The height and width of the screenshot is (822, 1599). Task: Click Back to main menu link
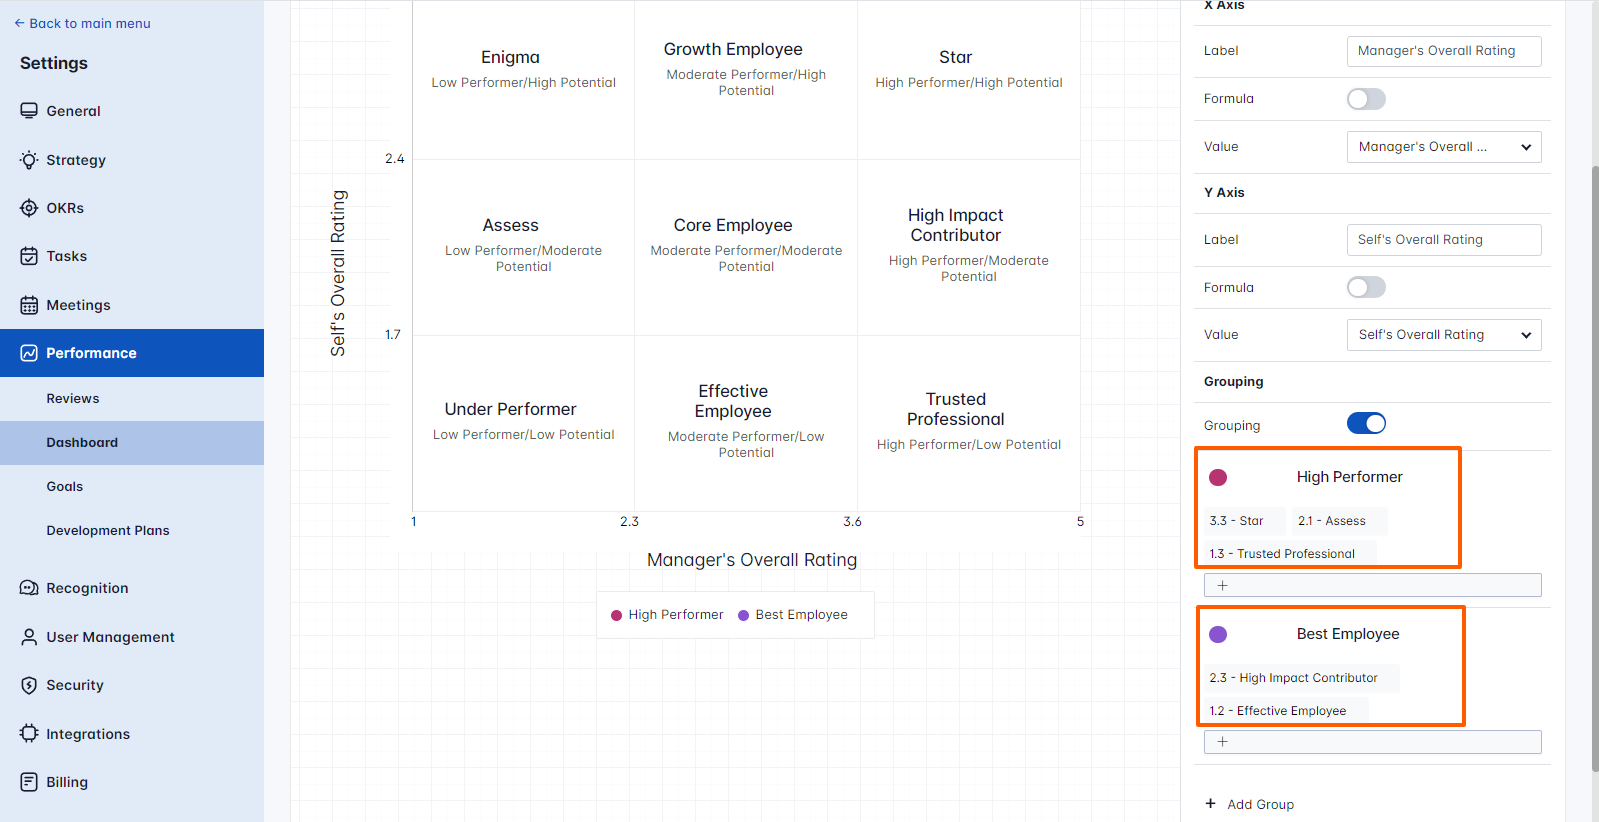(x=83, y=23)
